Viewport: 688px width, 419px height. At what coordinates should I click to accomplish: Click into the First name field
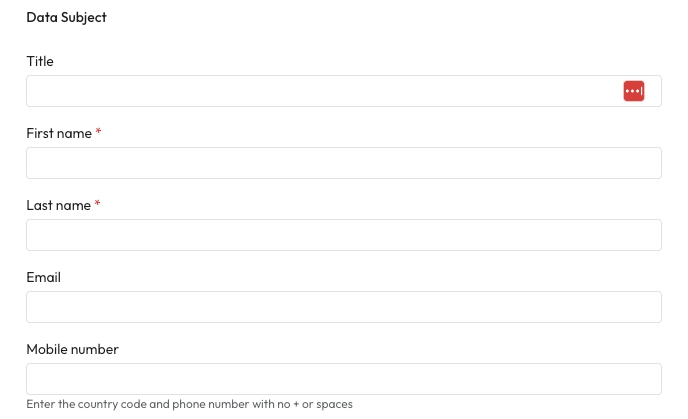pos(344,163)
